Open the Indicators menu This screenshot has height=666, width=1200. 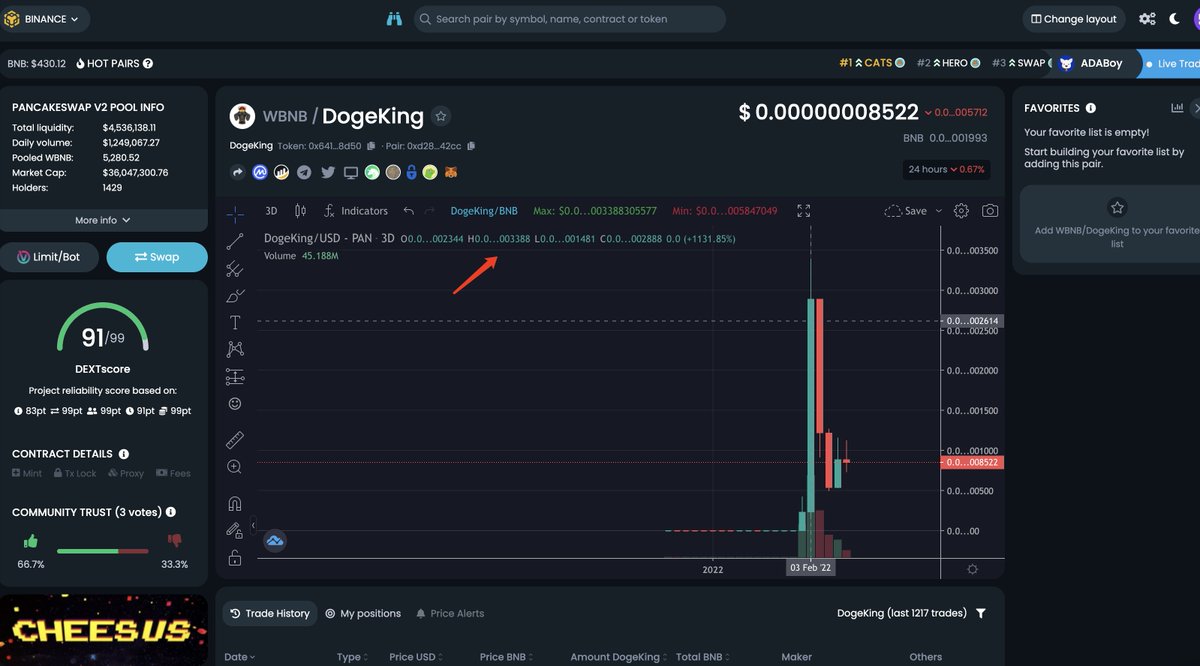click(356, 211)
